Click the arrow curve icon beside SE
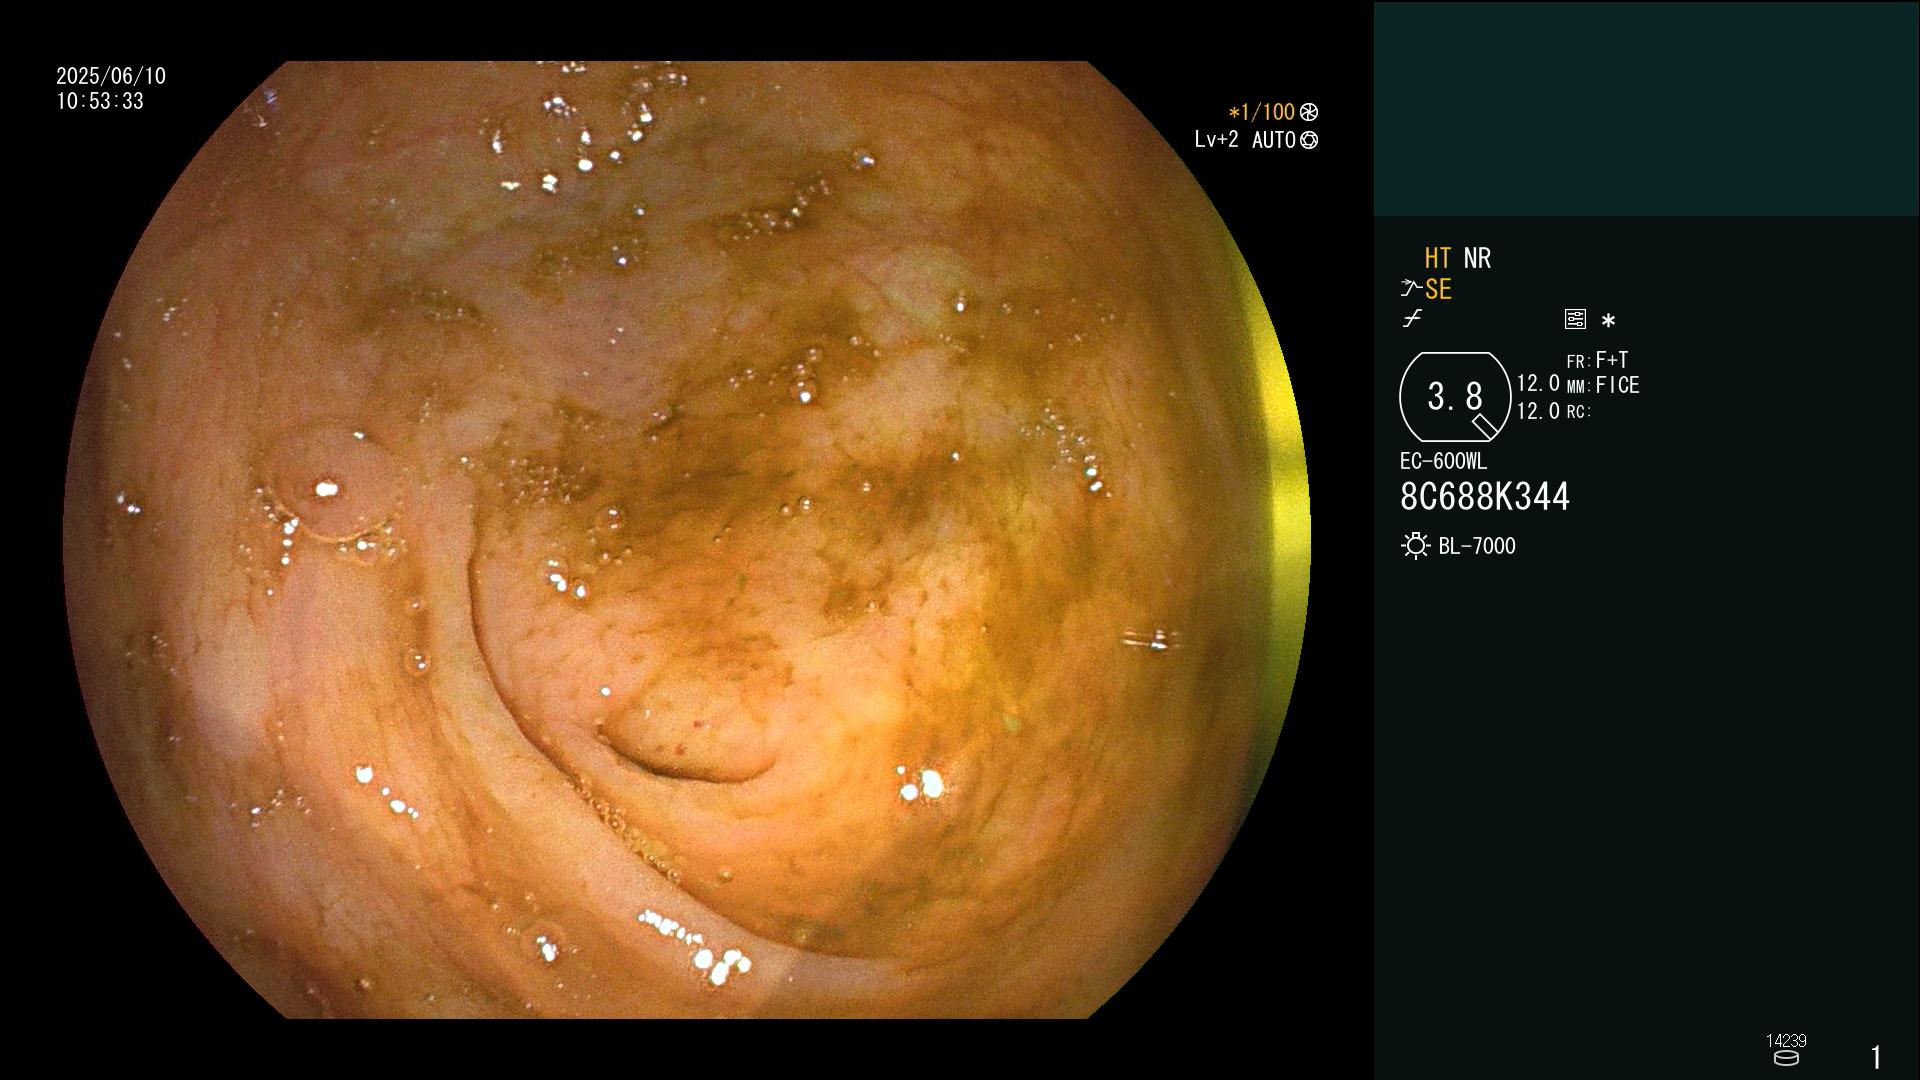Screen dimensions: 1920x1080 coord(1411,289)
